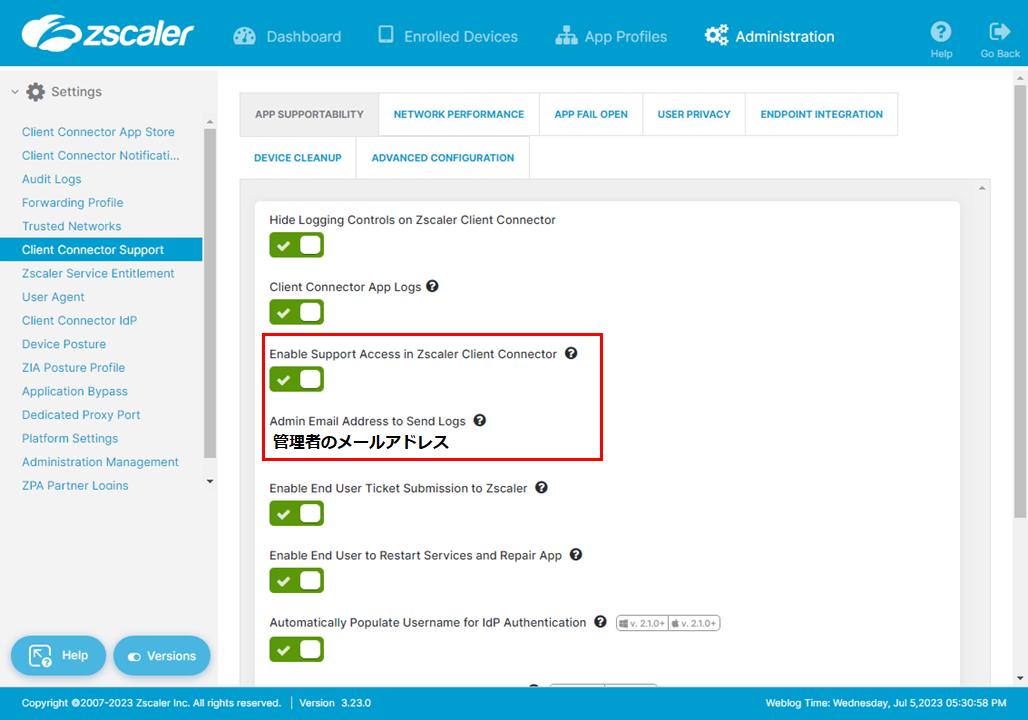This screenshot has width=1028, height=720.
Task: Open Device Posture
Action: [64, 344]
